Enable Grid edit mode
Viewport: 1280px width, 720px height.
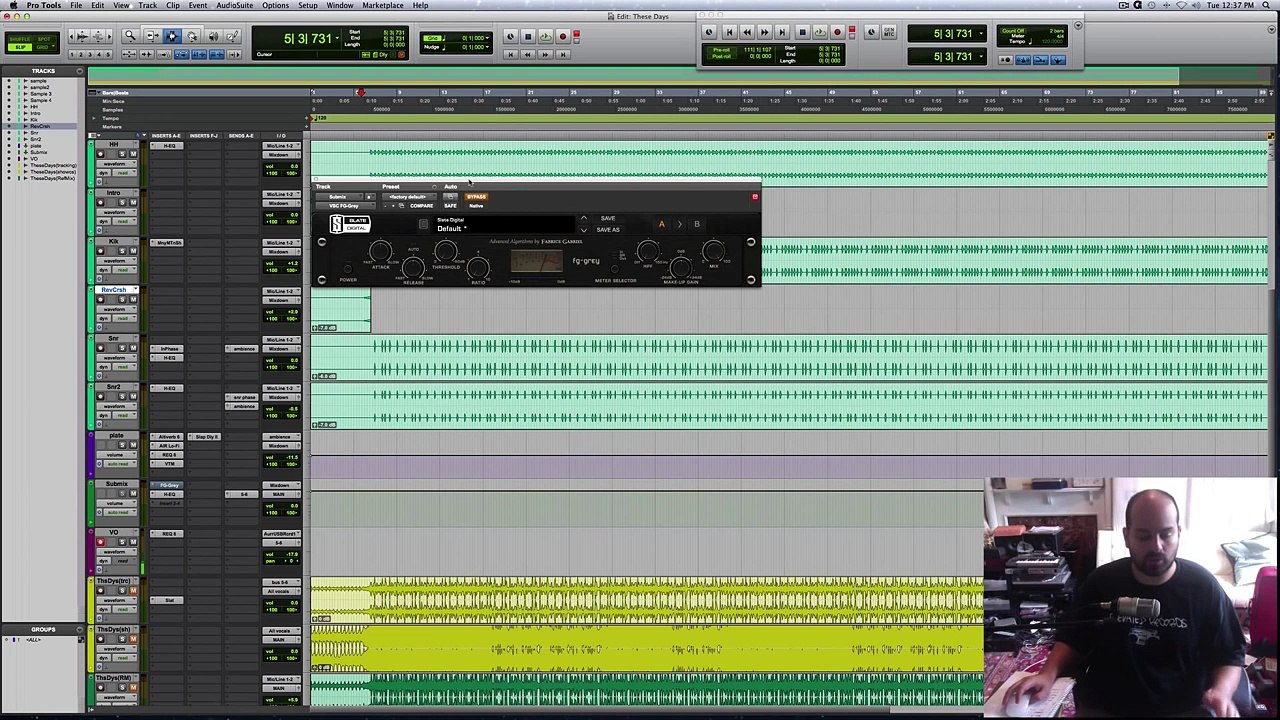click(42, 47)
